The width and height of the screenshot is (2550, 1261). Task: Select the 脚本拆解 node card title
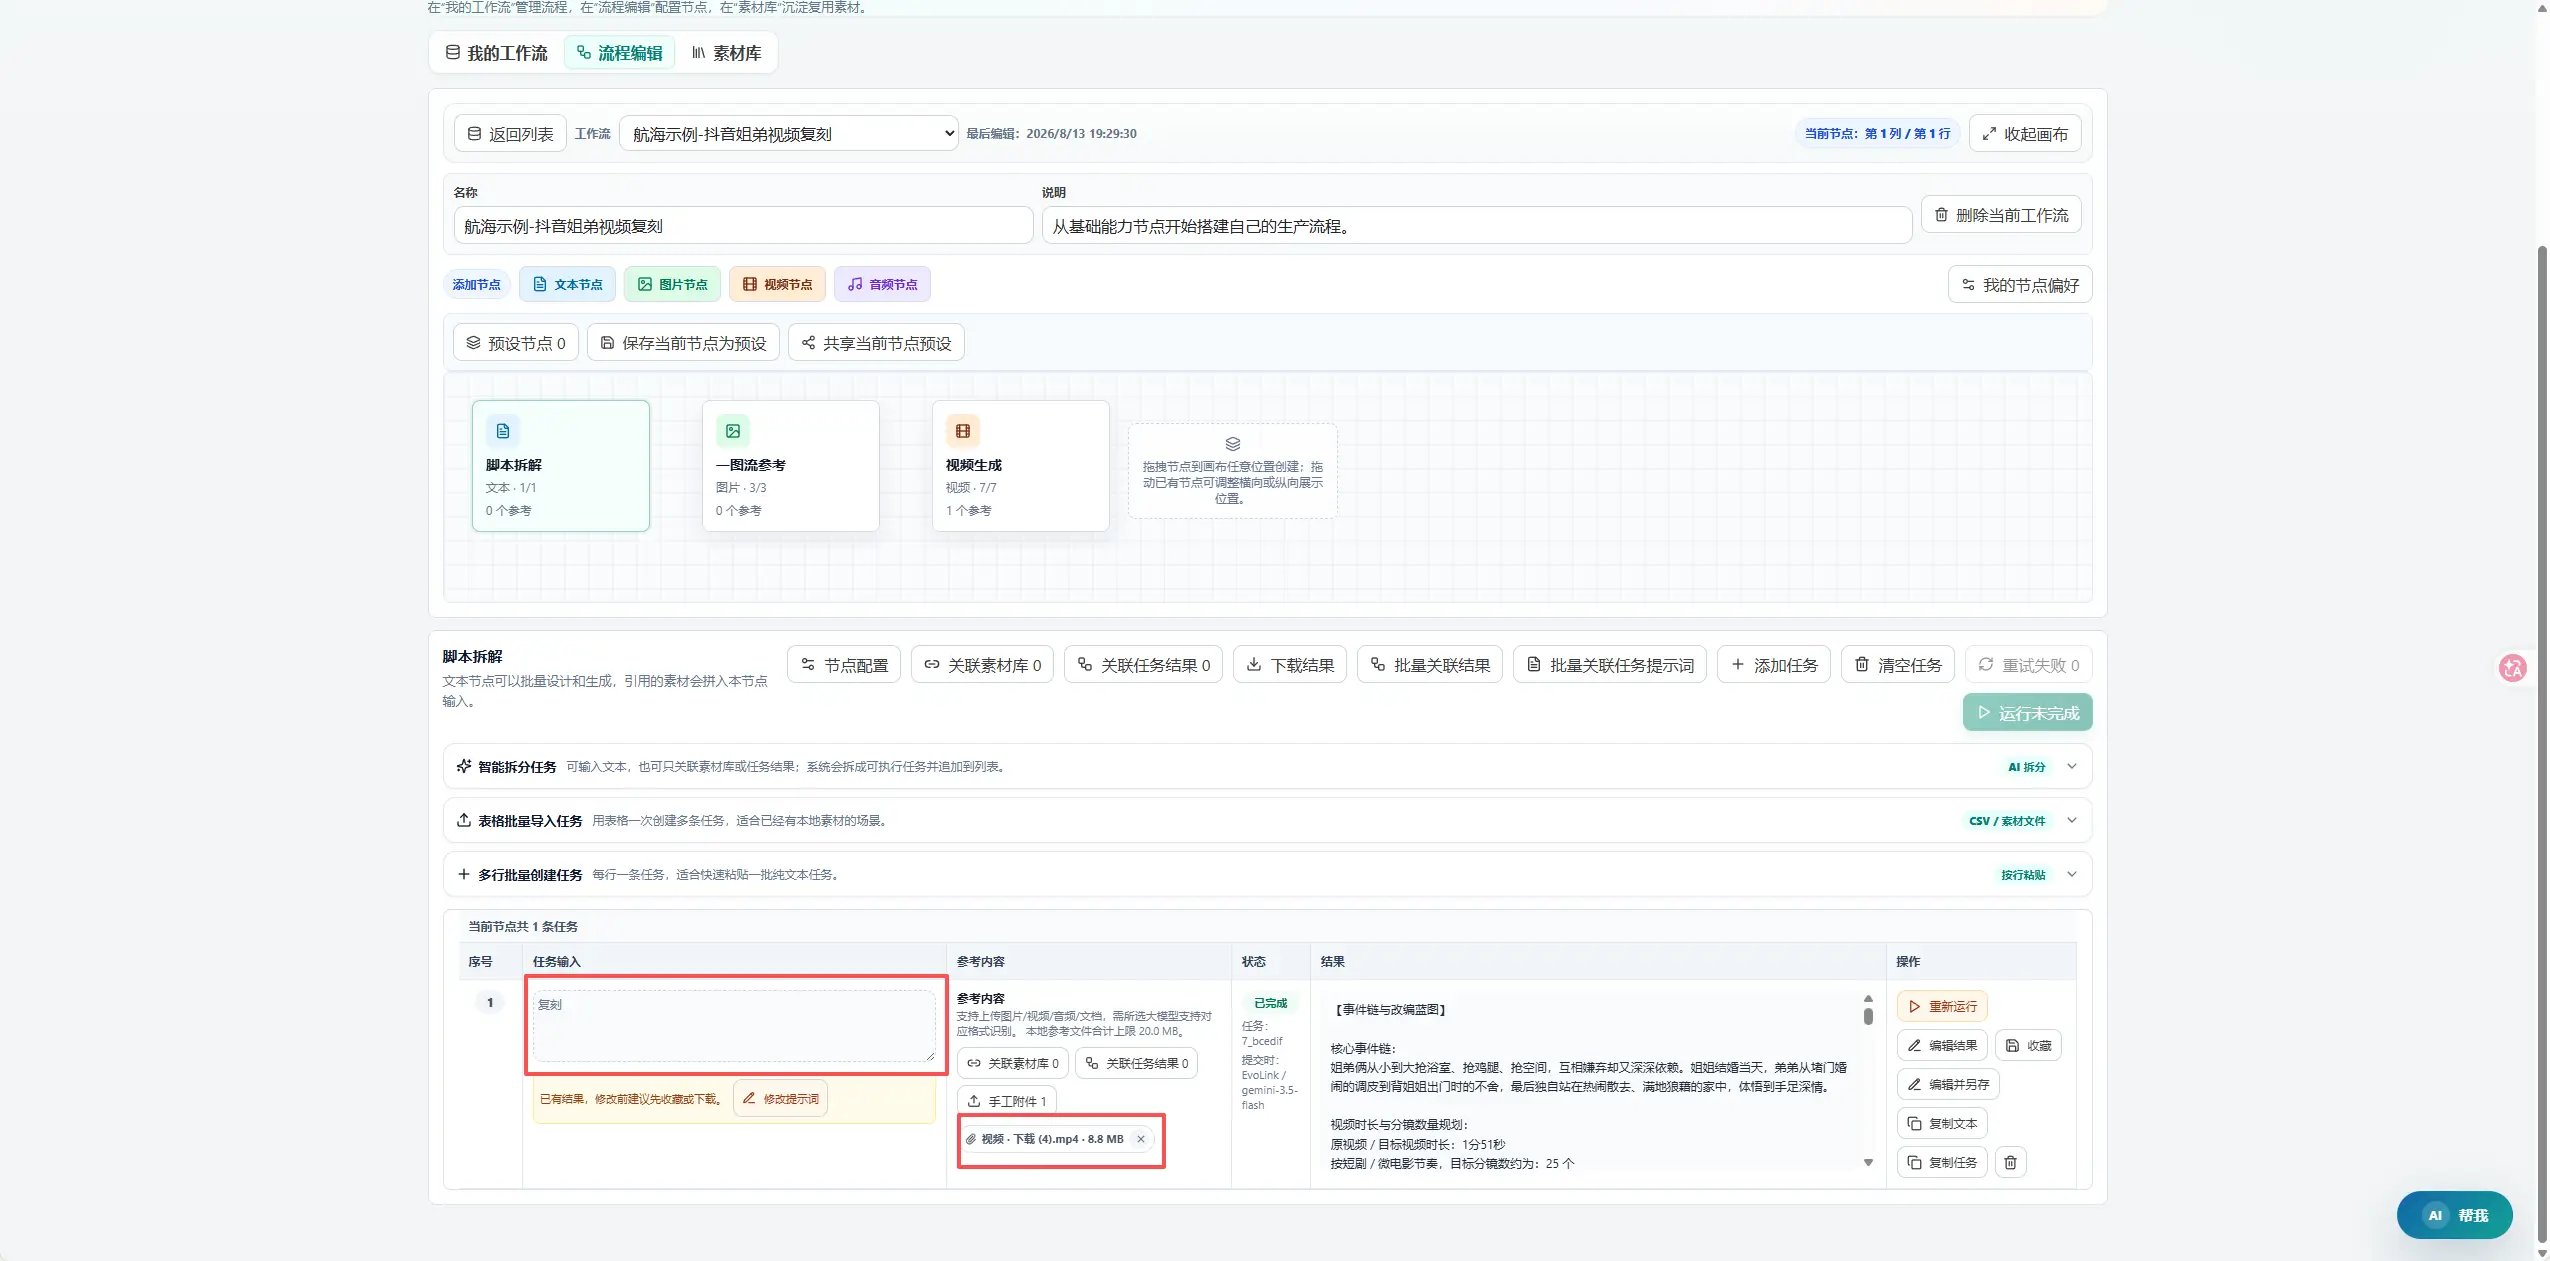click(x=514, y=465)
